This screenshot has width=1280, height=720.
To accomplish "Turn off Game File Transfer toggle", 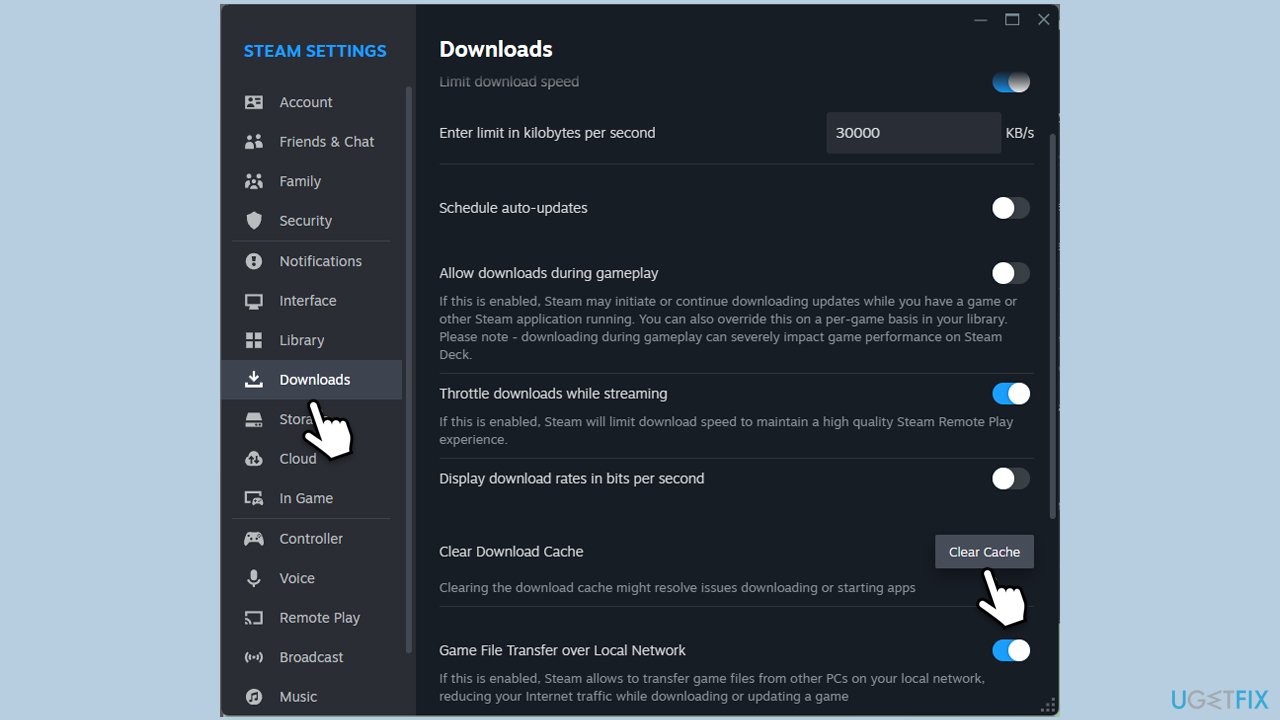I will [1010, 651].
